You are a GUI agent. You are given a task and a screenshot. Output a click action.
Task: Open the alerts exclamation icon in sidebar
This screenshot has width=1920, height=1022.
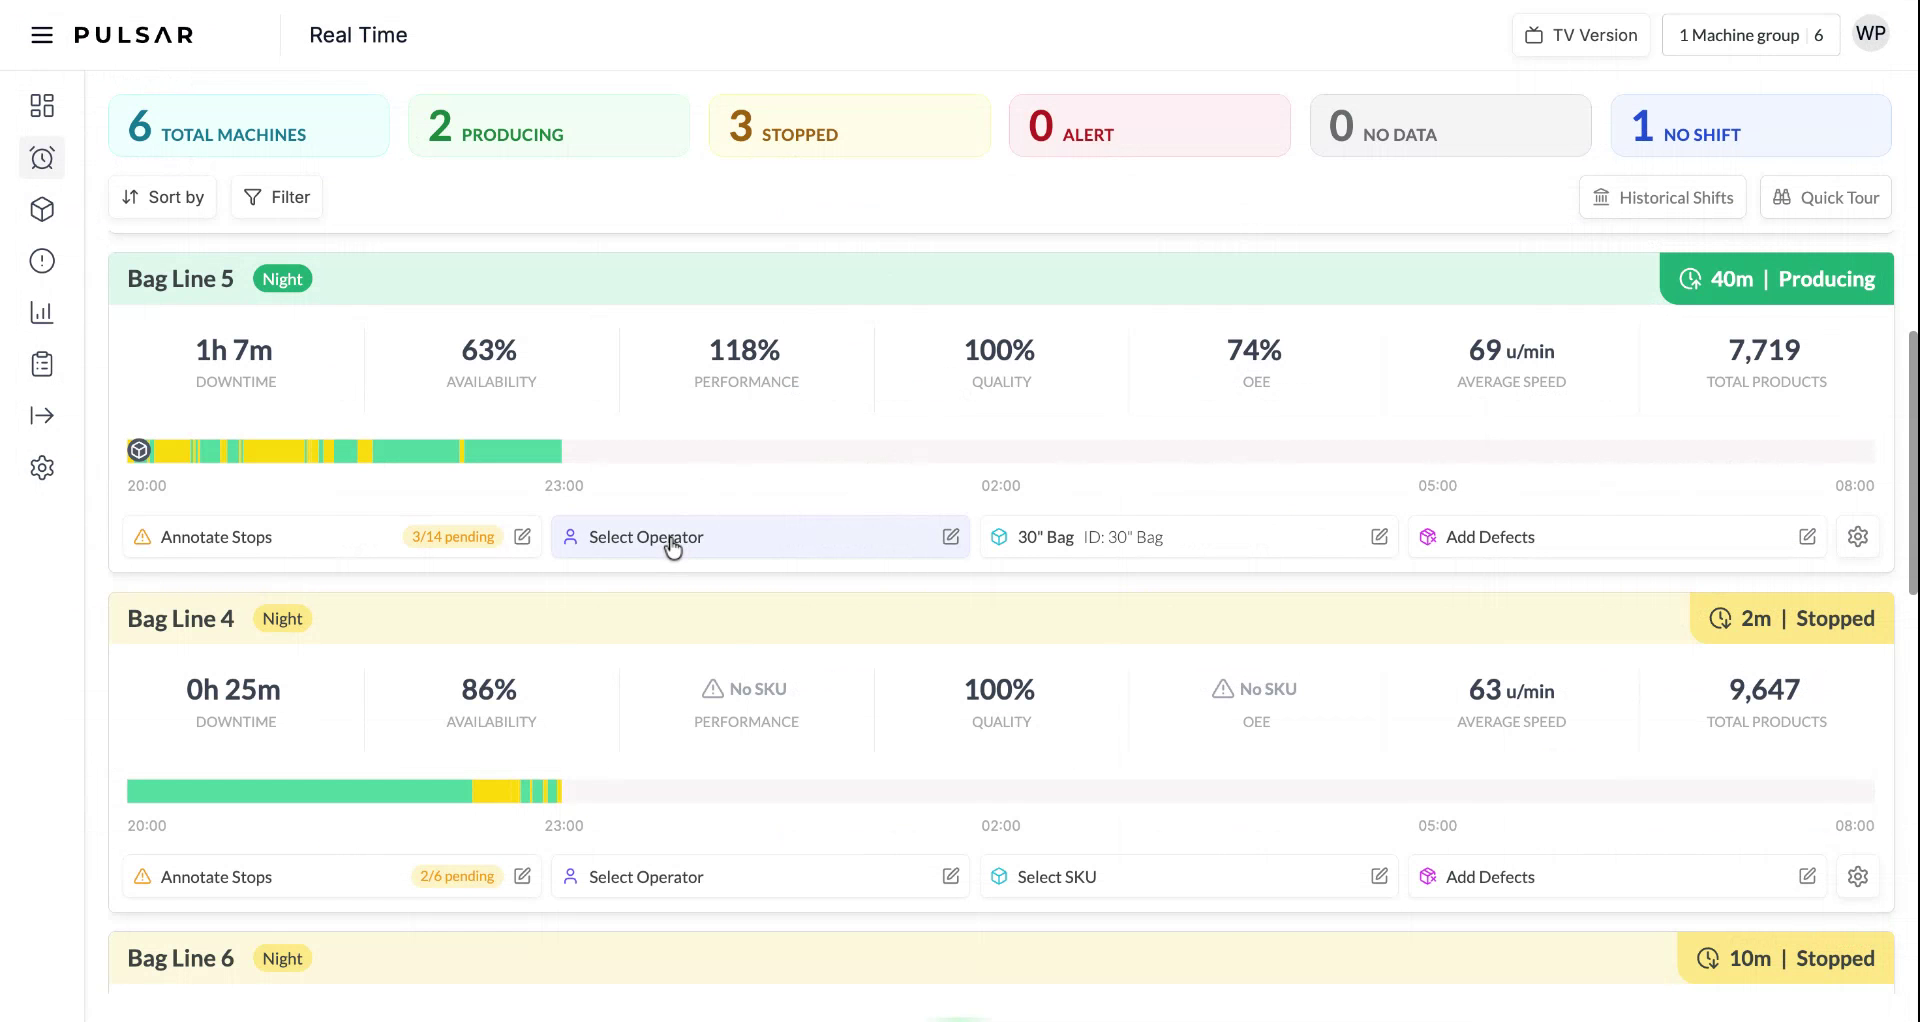[42, 261]
